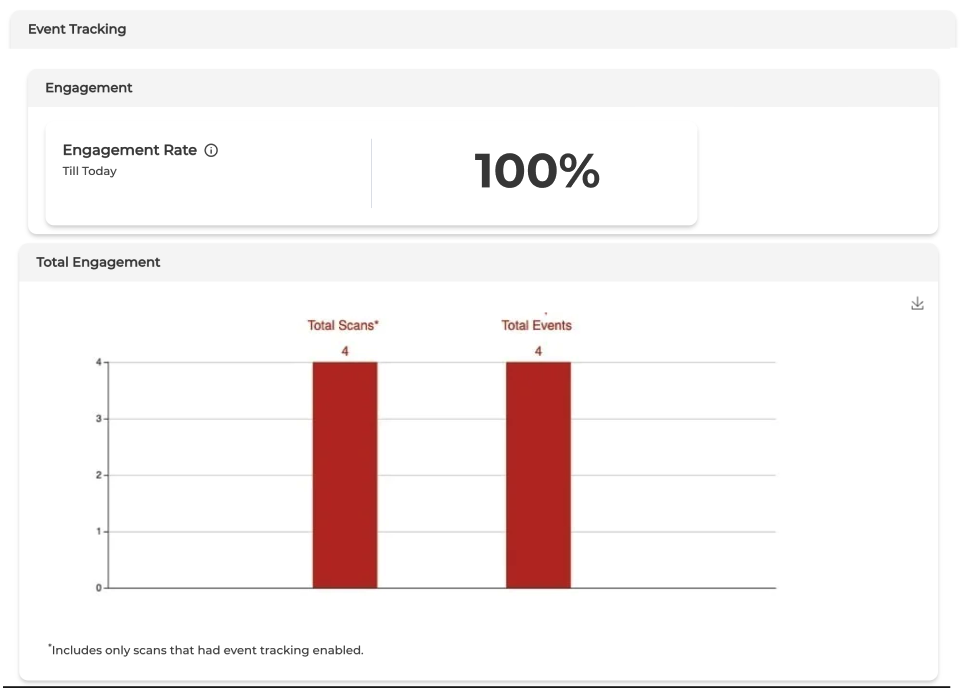Click the 100% engagement rate value
962x688 pixels.
tap(536, 172)
